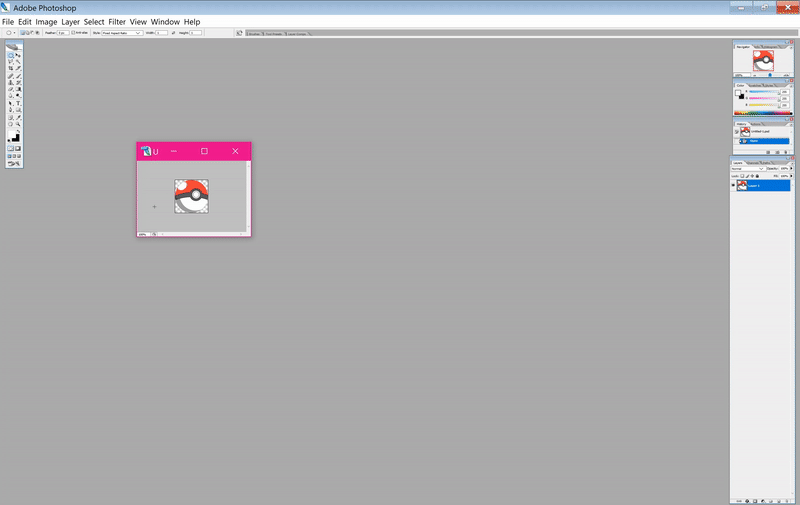Select the Move tool in the toolbox
This screenshot has height=505, width=800.
(18, 56)
